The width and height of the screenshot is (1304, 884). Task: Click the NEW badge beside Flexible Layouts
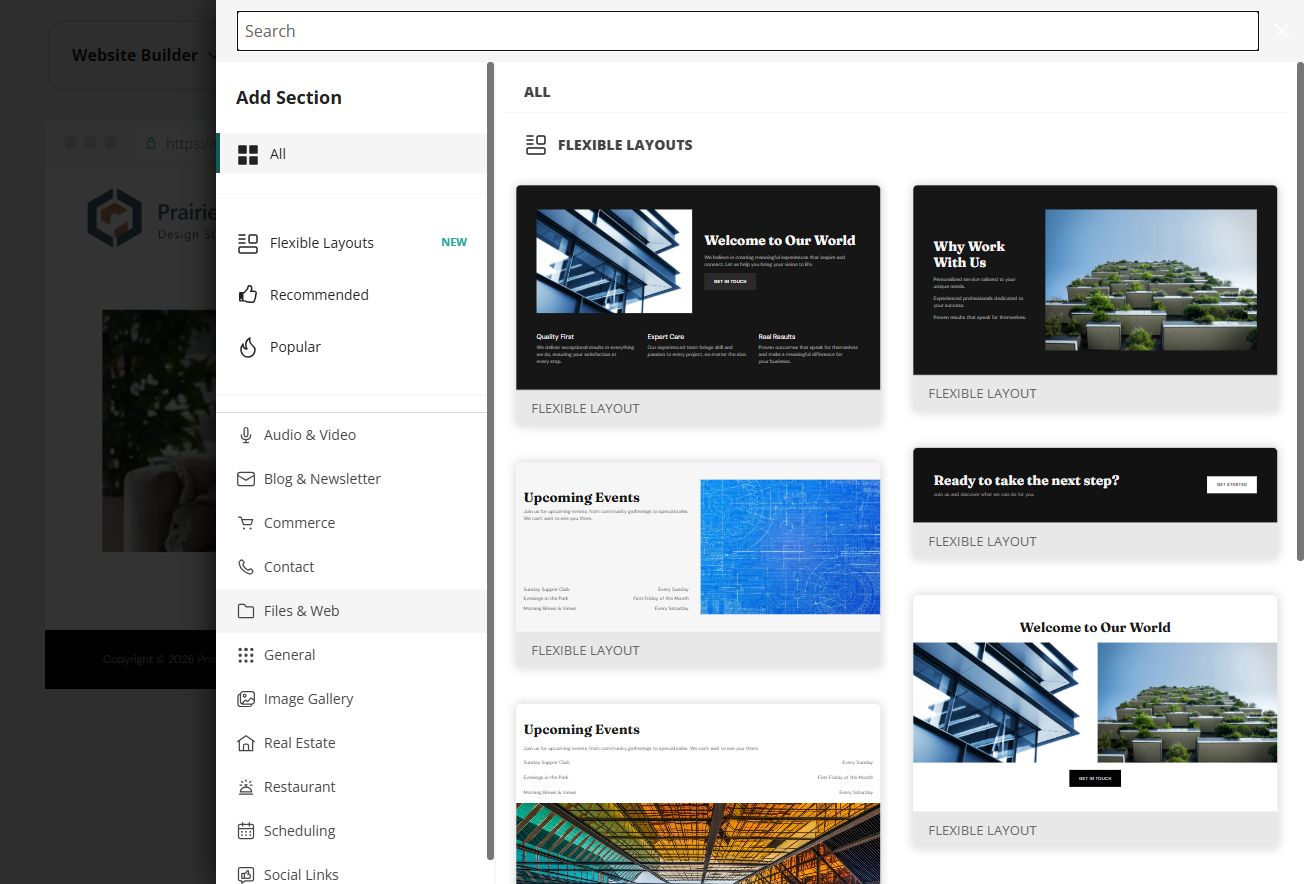click(454, 242)
